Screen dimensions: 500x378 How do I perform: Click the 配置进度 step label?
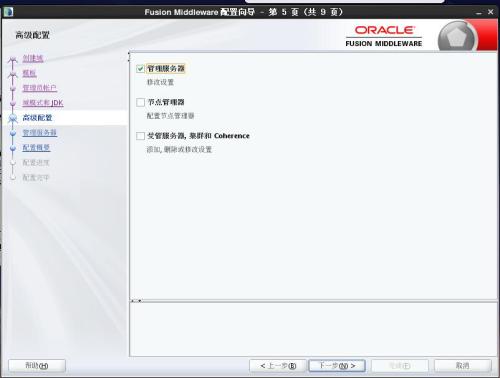click(36, 163)
